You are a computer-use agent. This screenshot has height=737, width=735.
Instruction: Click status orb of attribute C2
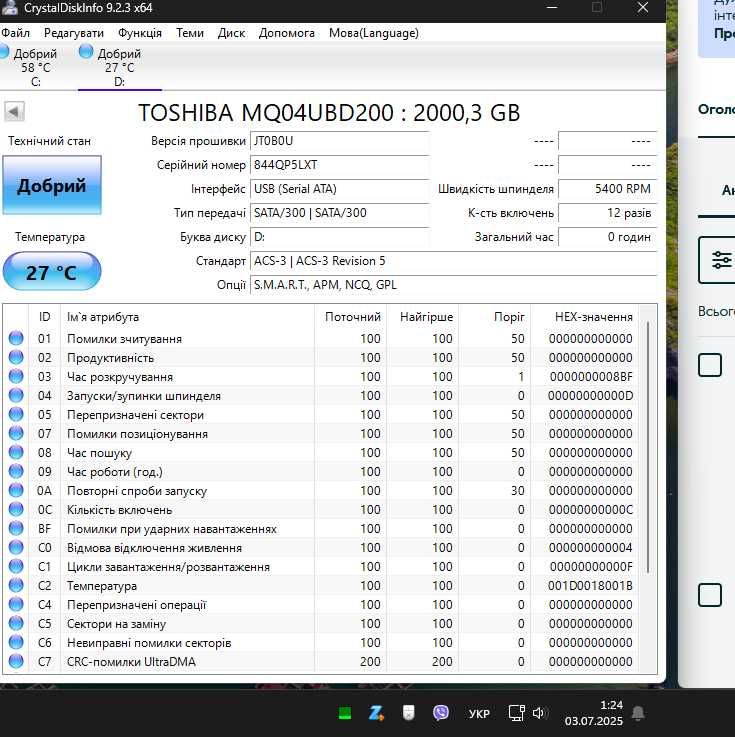pyautogui.click(x=16, y=585)
